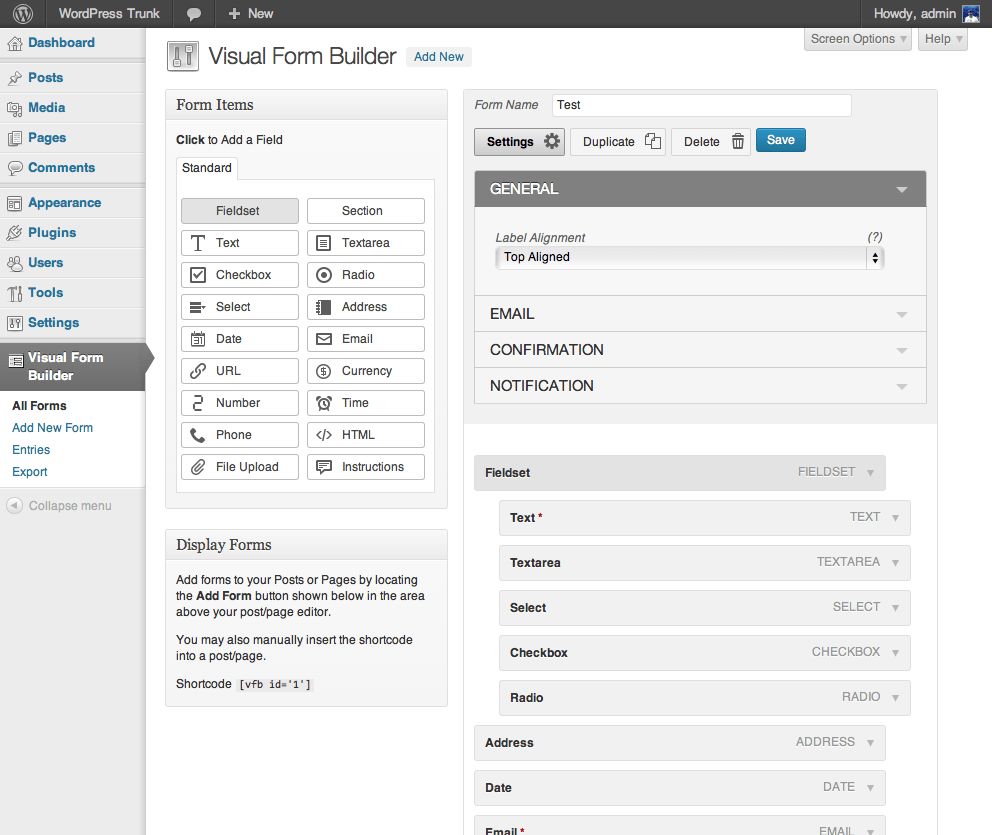Switch to the Standard tab in Form Items
Image resolution: width=992 pixels, height=835 pixels.
point(207,168)
